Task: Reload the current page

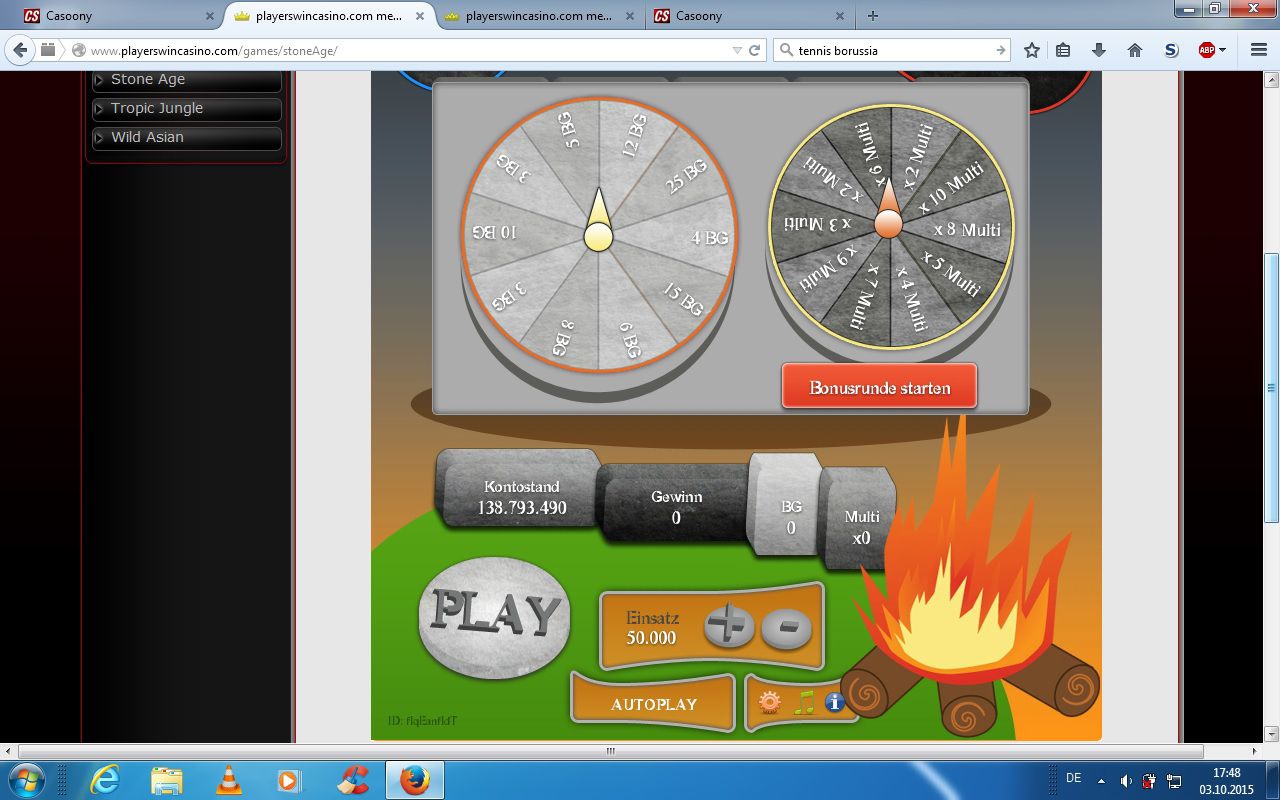Action: point(755,50)
